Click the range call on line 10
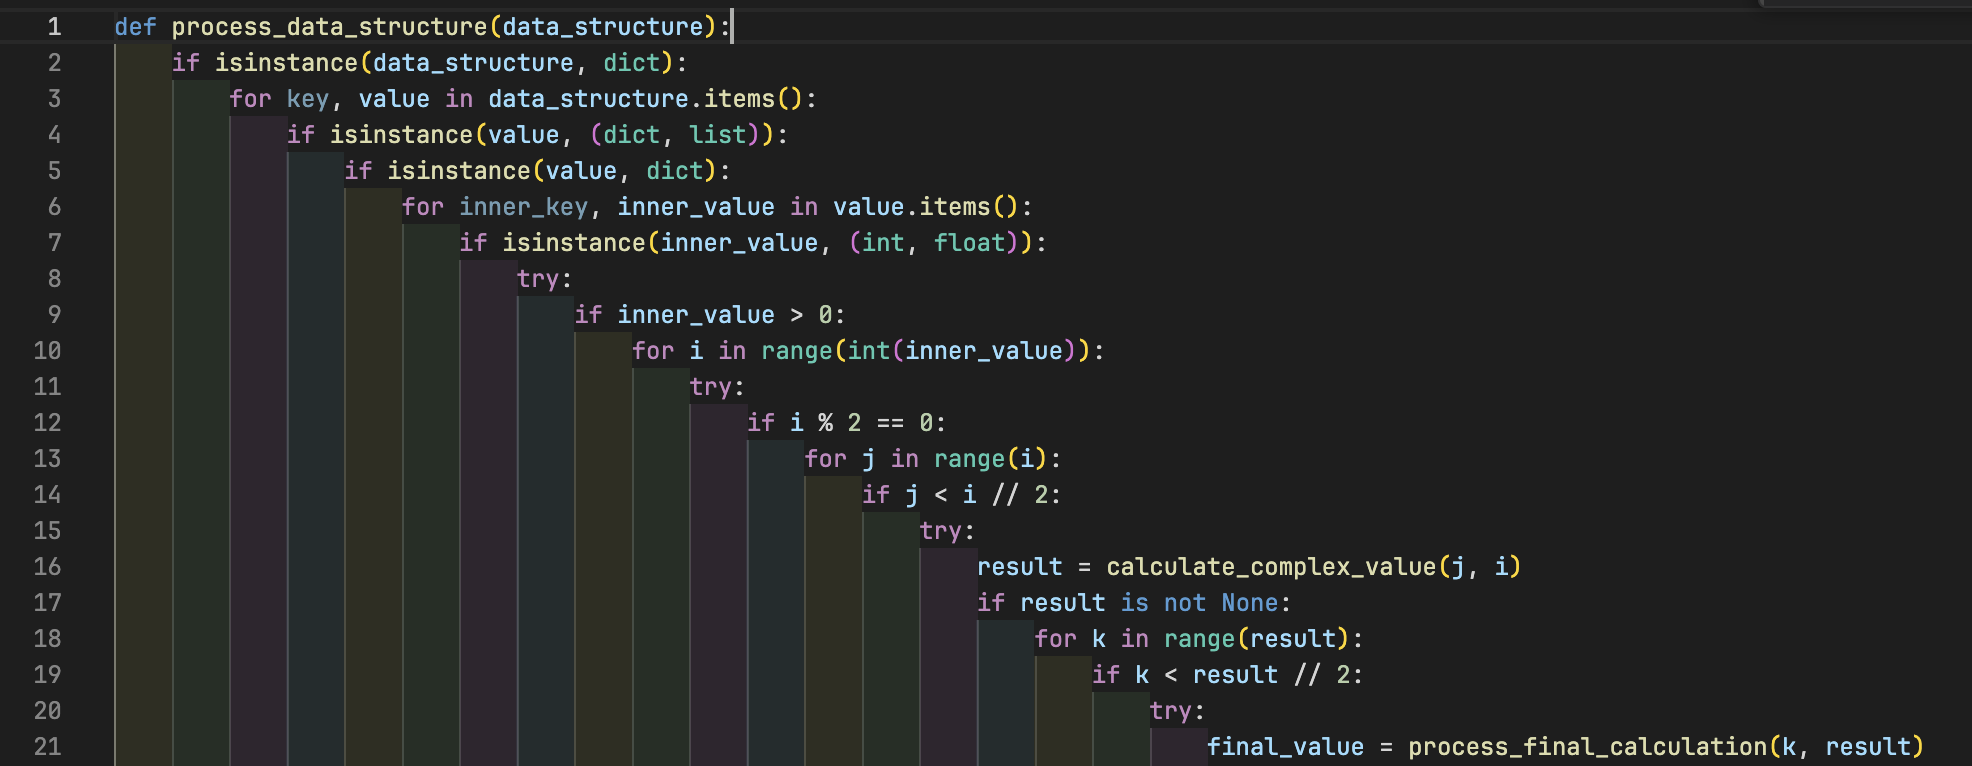This screenshot has width=1972, height=766. pyautogui.click(x=796, y=351)
